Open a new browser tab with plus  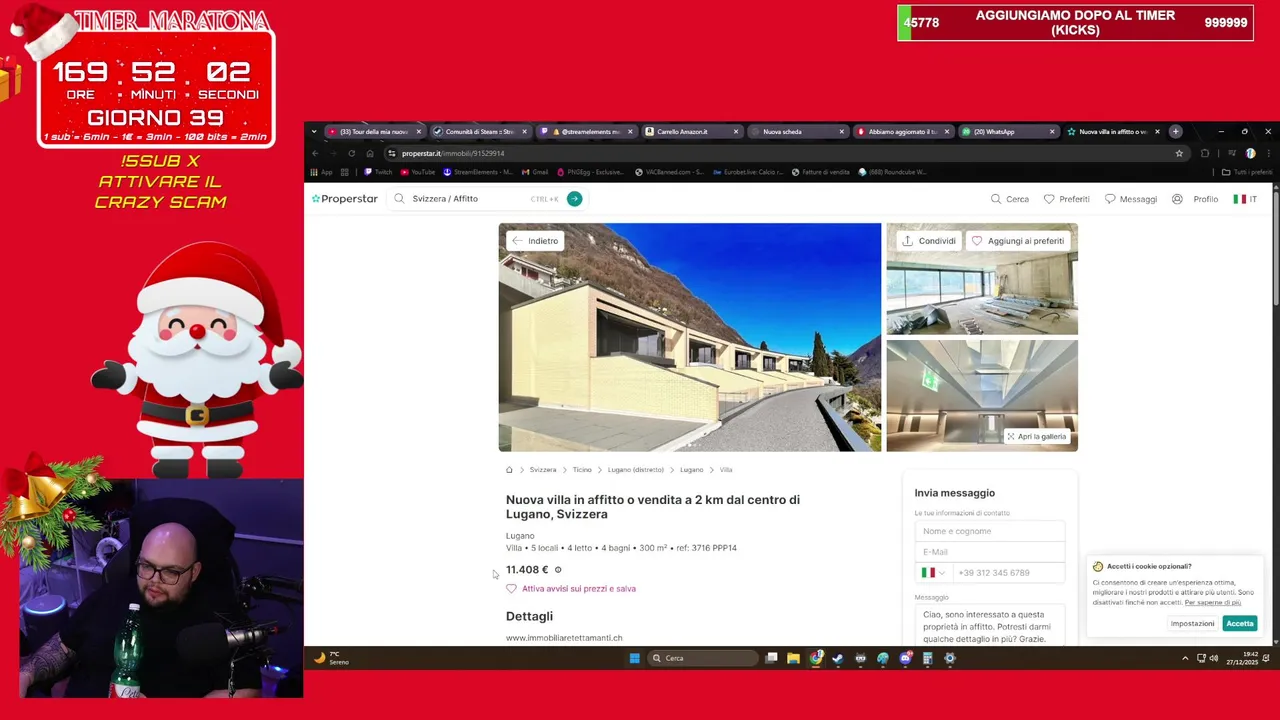click(x=1175, y=132)
